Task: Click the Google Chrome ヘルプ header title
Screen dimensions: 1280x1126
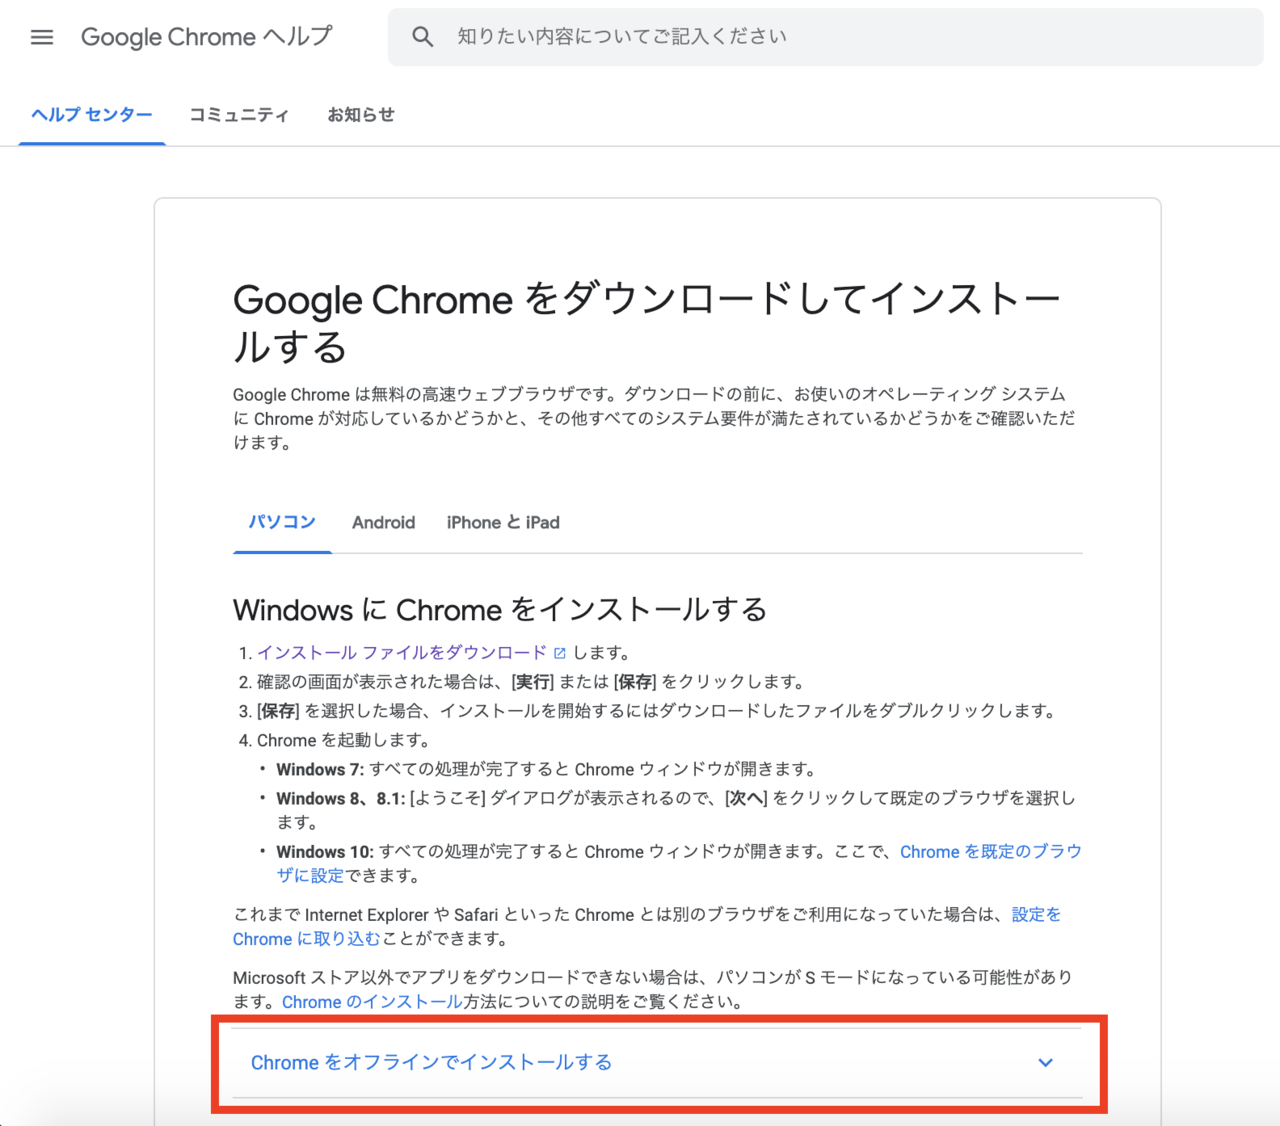Action: (x=207, y=37)
